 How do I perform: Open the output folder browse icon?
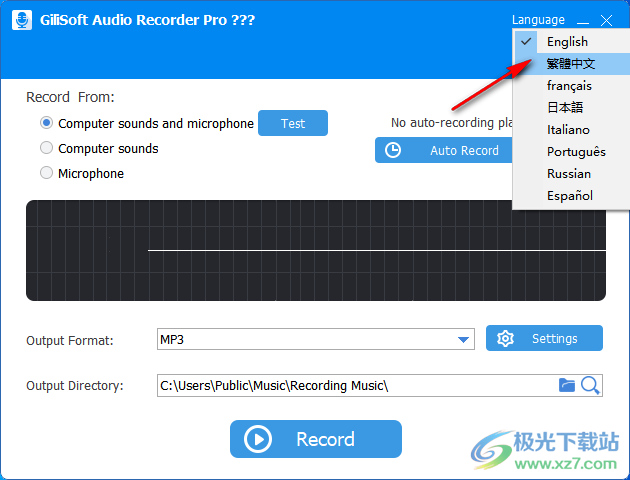click(x=567, y=385)
